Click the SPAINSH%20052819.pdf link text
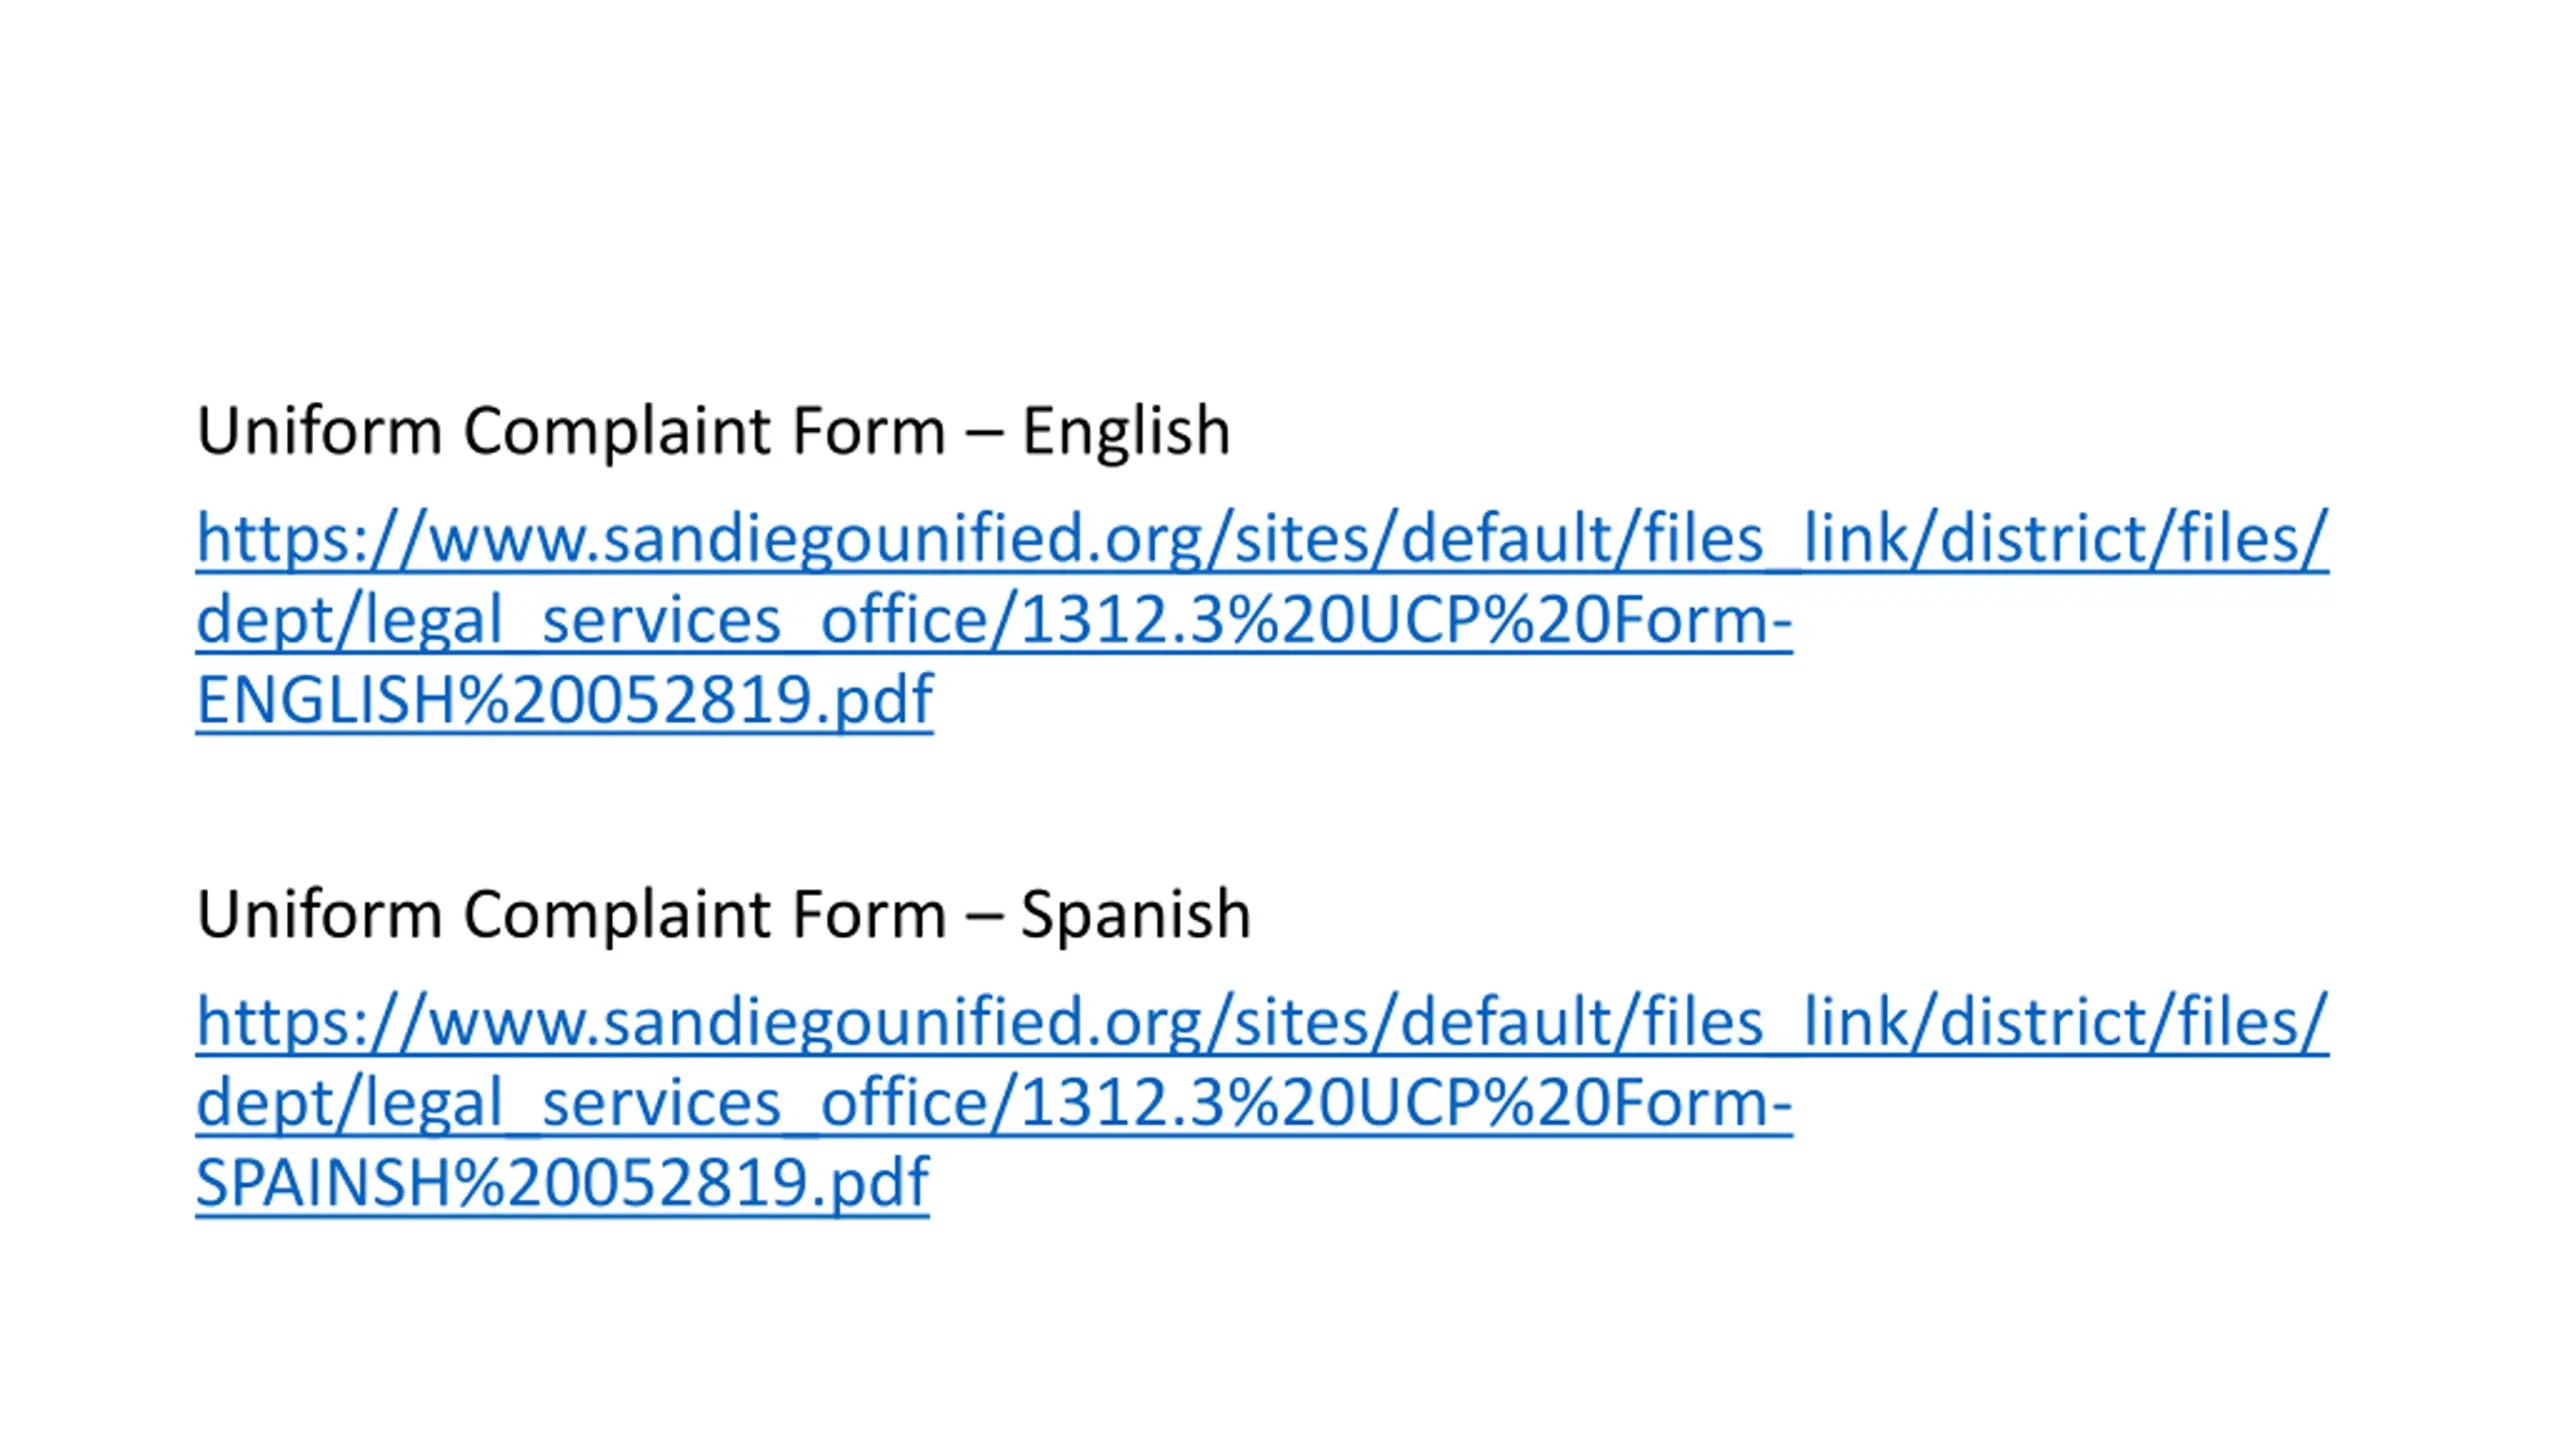 (562, 1182)
